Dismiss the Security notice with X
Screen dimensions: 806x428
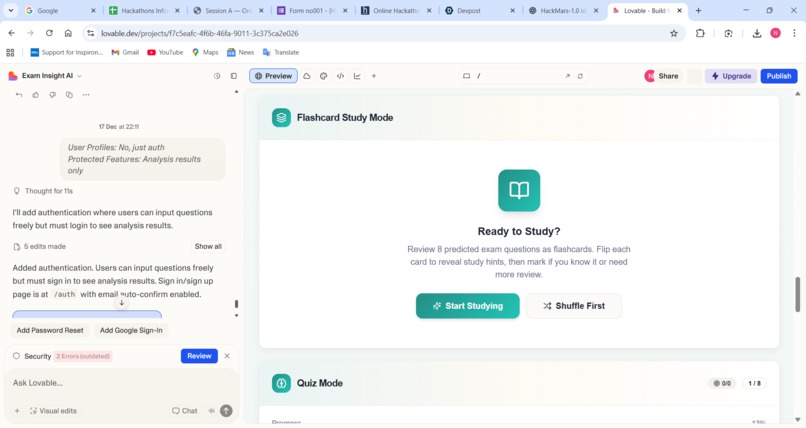pyautogui.click(x=227, y=356)
